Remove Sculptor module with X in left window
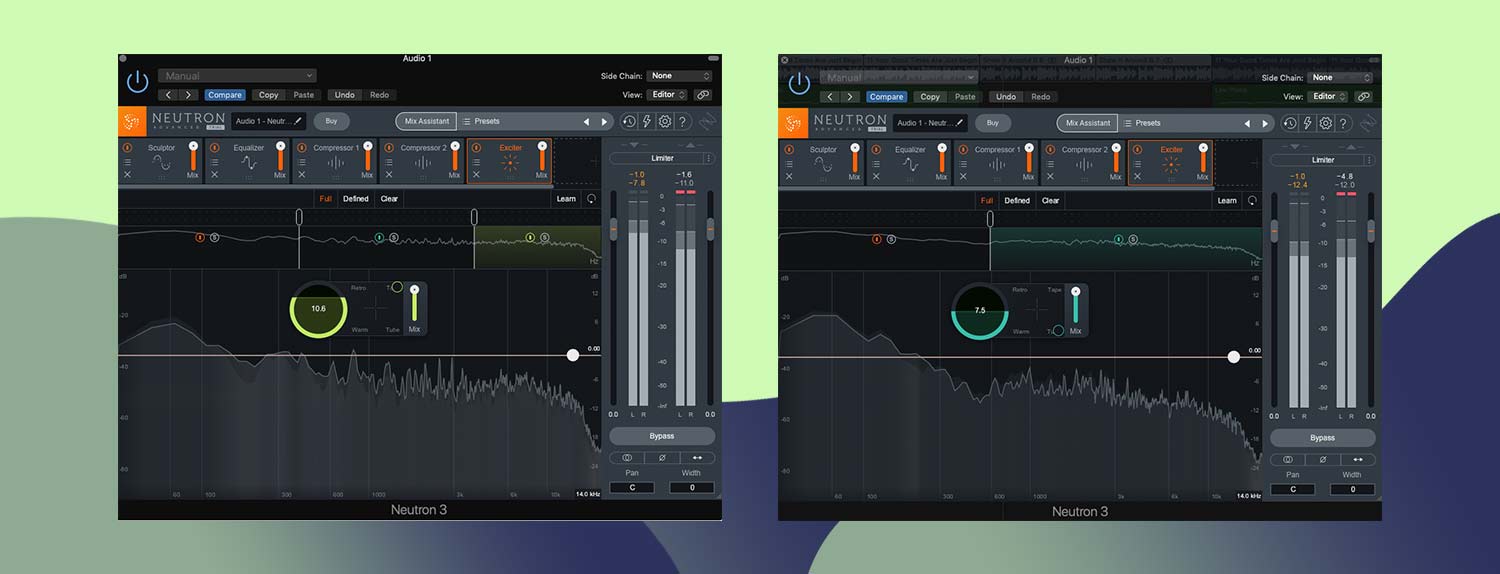The height and width of the screenshot is (574, 1500). [127, 175]
